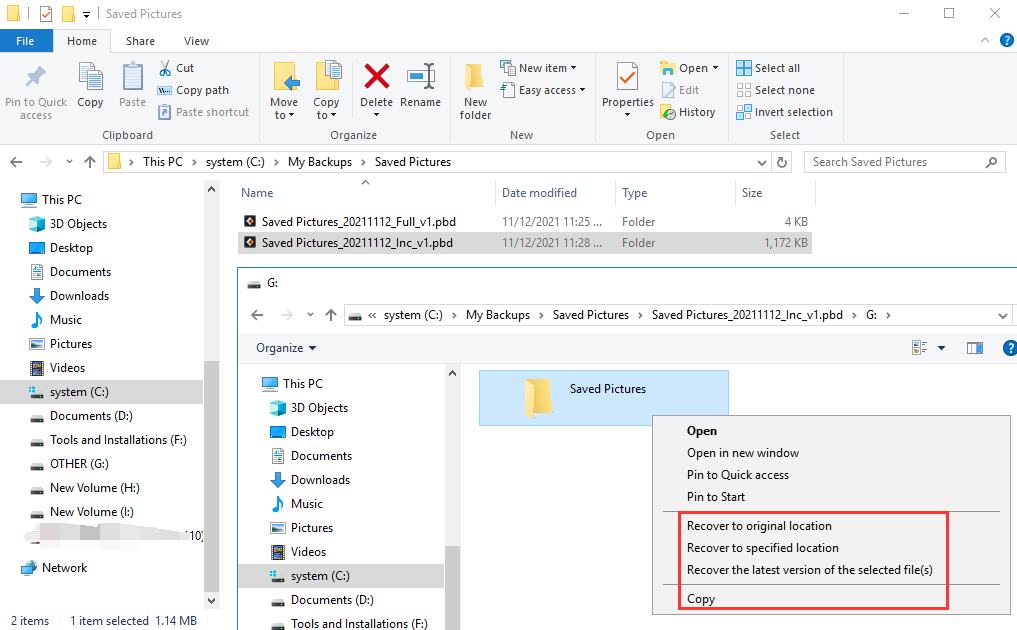Go back in the outer Explorer window
1017x630 pixels.
point(16,162)
